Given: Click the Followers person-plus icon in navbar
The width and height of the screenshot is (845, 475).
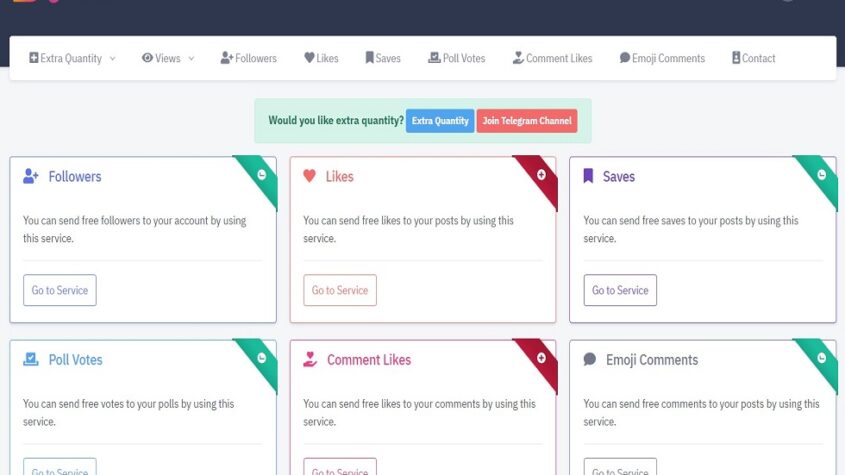Looking at the screenshot, I should pyautogui.click(x=227, y=58).
